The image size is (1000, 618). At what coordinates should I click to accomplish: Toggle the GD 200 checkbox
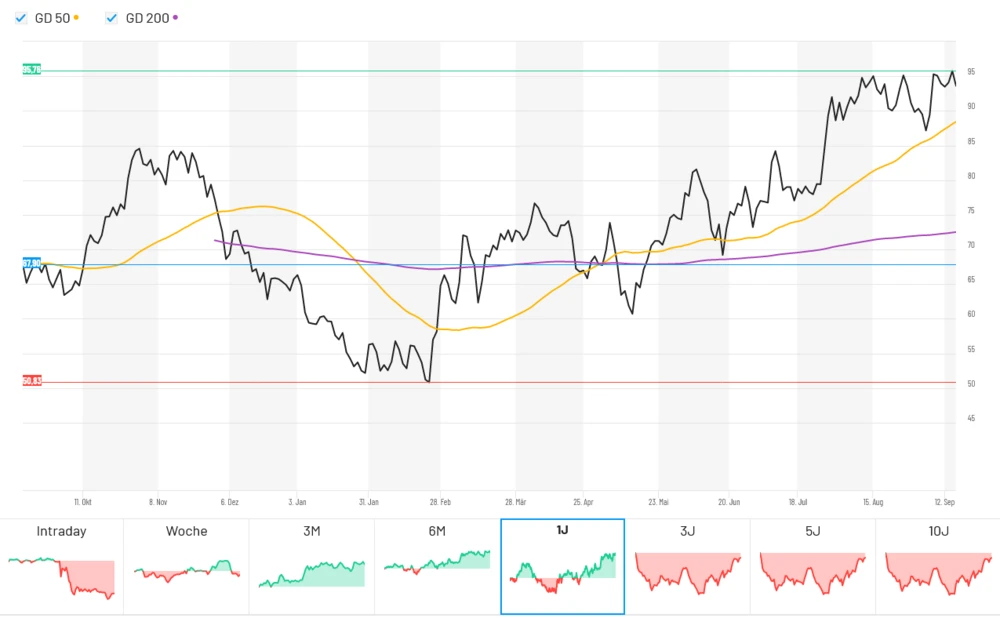(112, 18)
